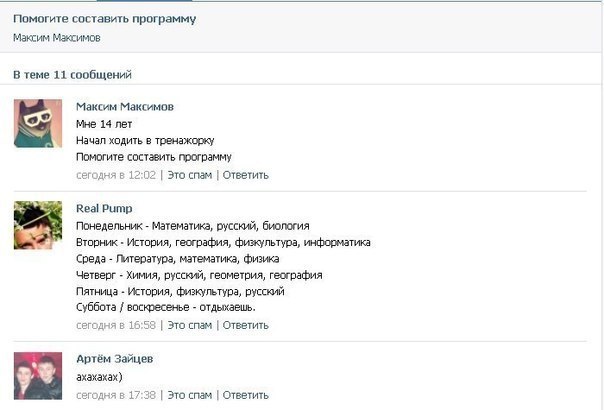Reply to Артём Зайцев's comment

(x=245, y=395)
